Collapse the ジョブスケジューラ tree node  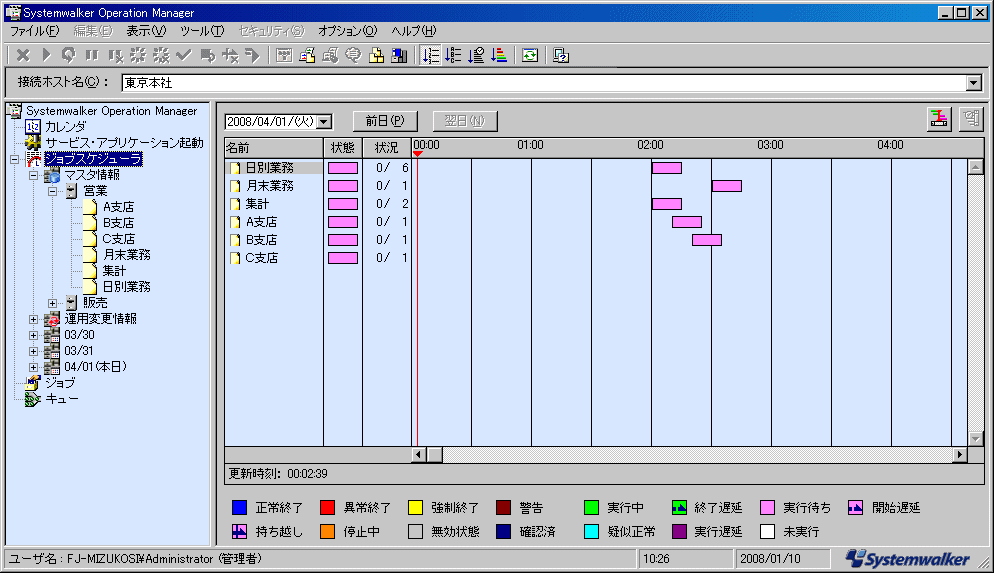(x=15, y=159)
